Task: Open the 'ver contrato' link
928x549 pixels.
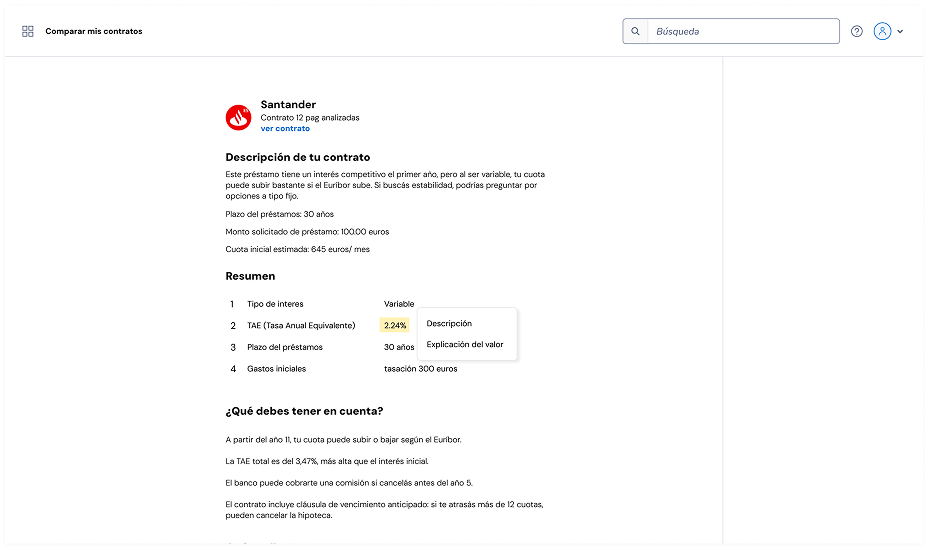Action: (x=285, y=129)
